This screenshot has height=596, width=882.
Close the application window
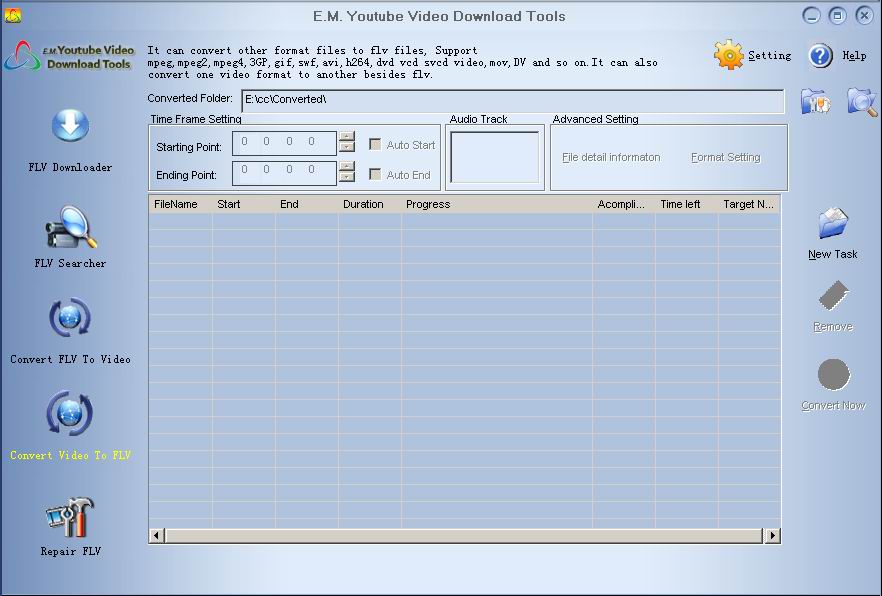864,16
